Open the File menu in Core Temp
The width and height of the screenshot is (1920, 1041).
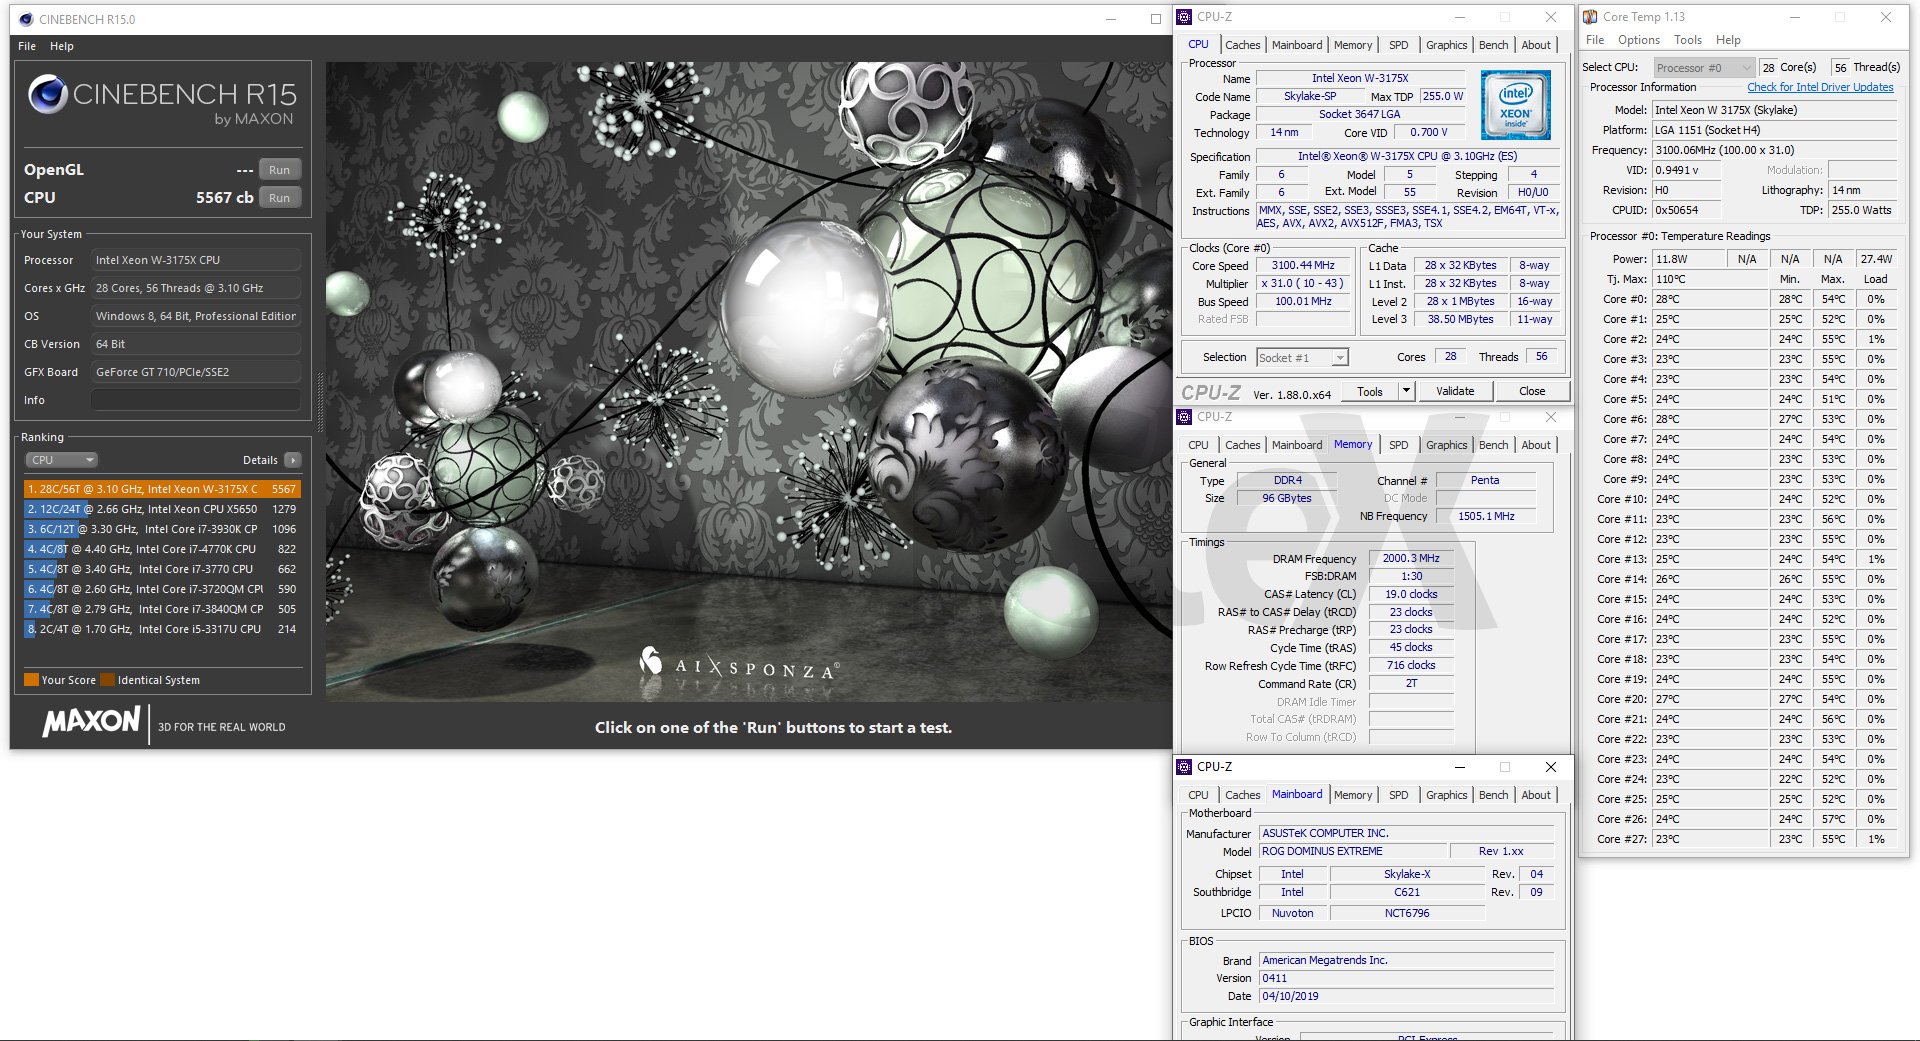point(1595,40)
